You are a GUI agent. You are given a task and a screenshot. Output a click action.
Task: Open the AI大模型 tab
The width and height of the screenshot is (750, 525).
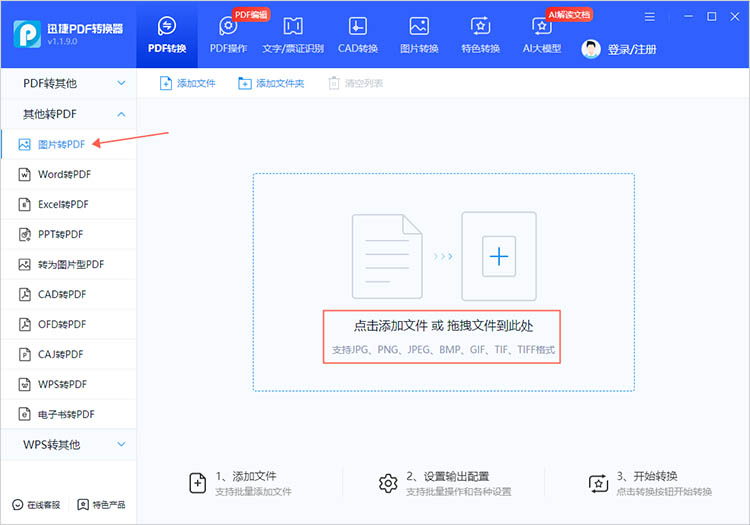[x=541, y=35]
